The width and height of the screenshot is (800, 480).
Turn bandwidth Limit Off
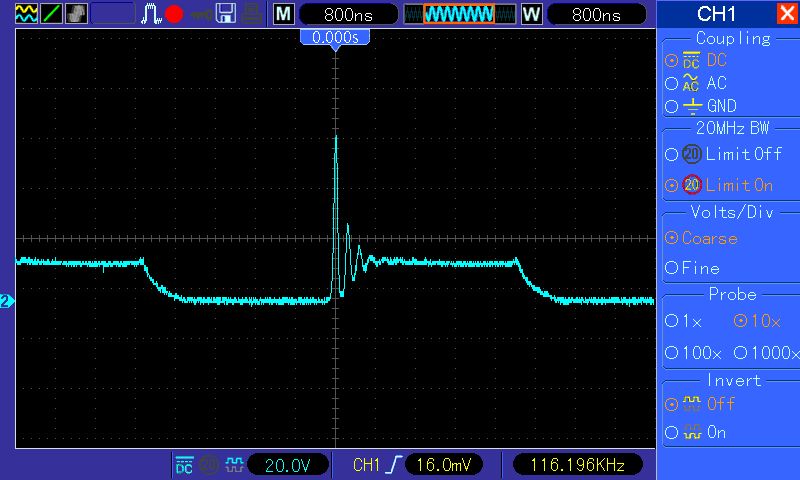[723, 154]
